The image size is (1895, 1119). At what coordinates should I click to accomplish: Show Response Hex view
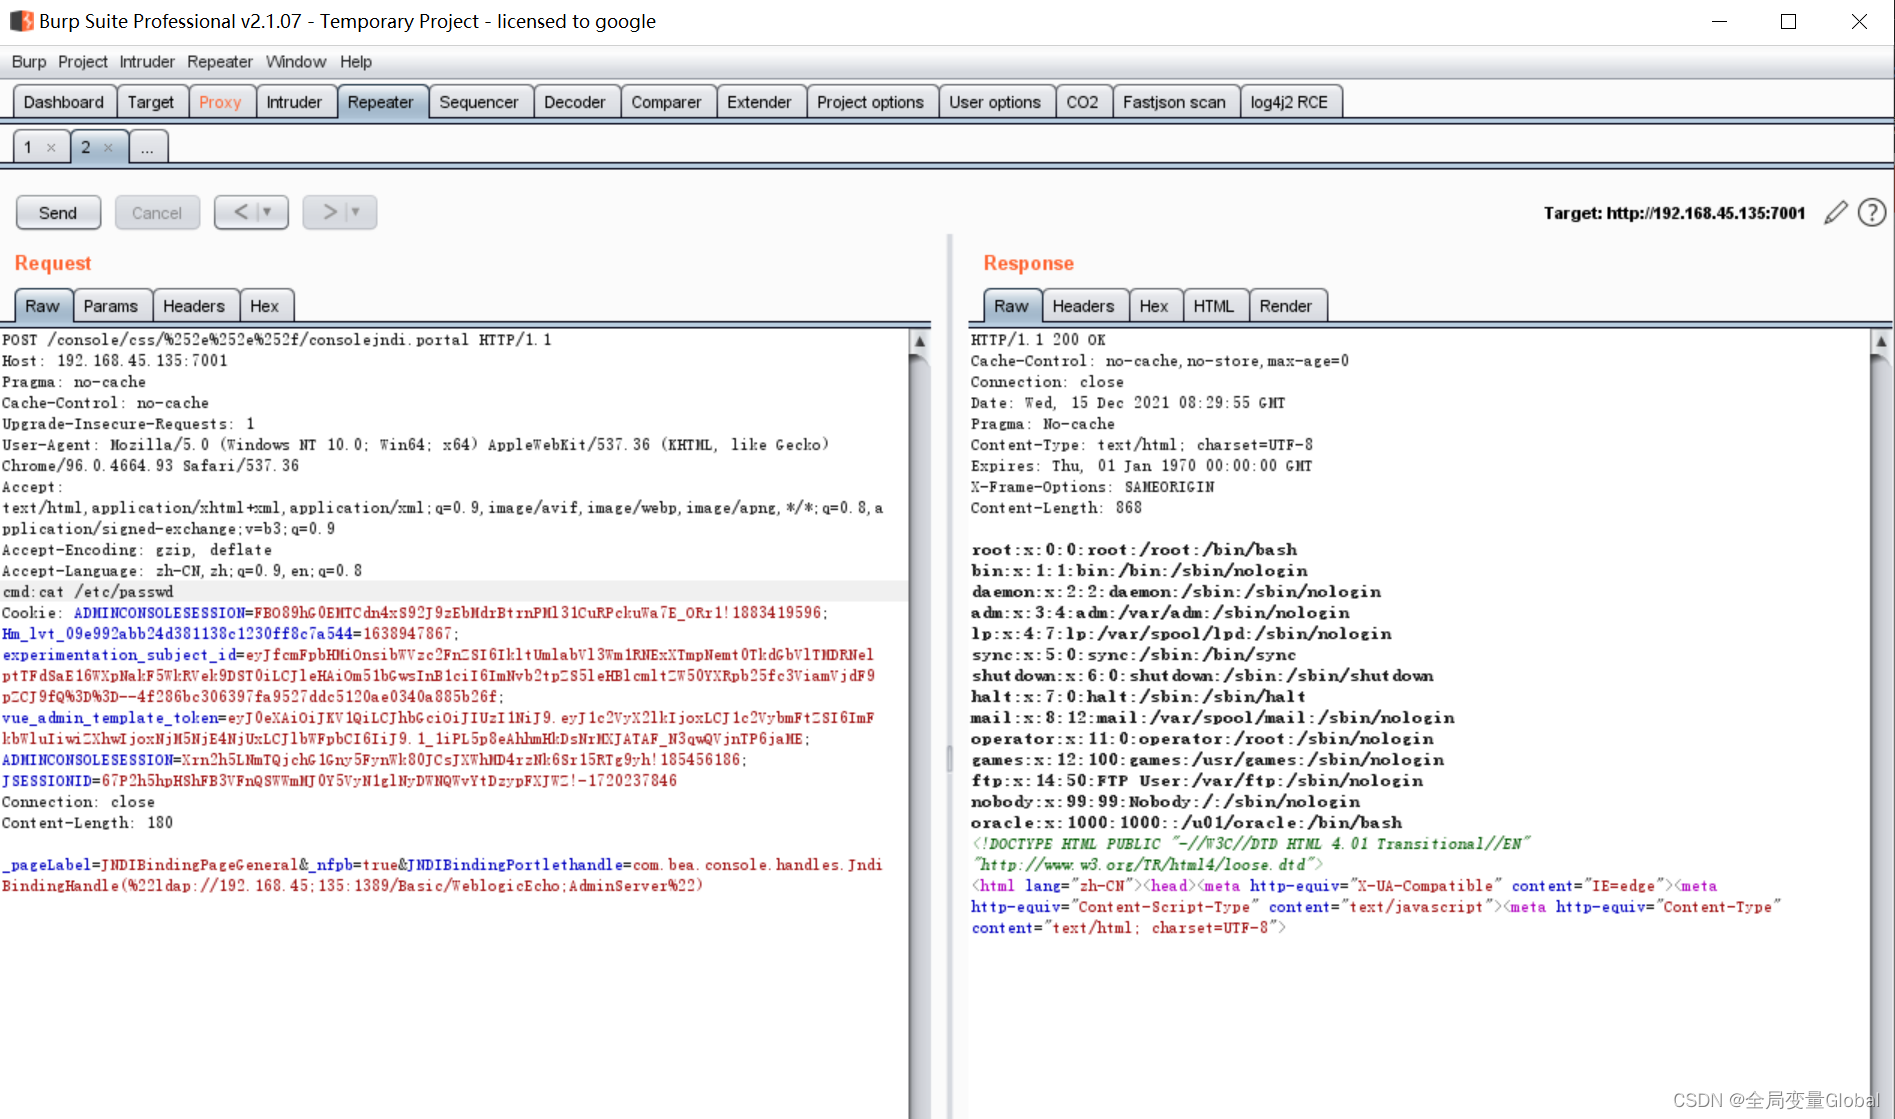(1154, 306)
